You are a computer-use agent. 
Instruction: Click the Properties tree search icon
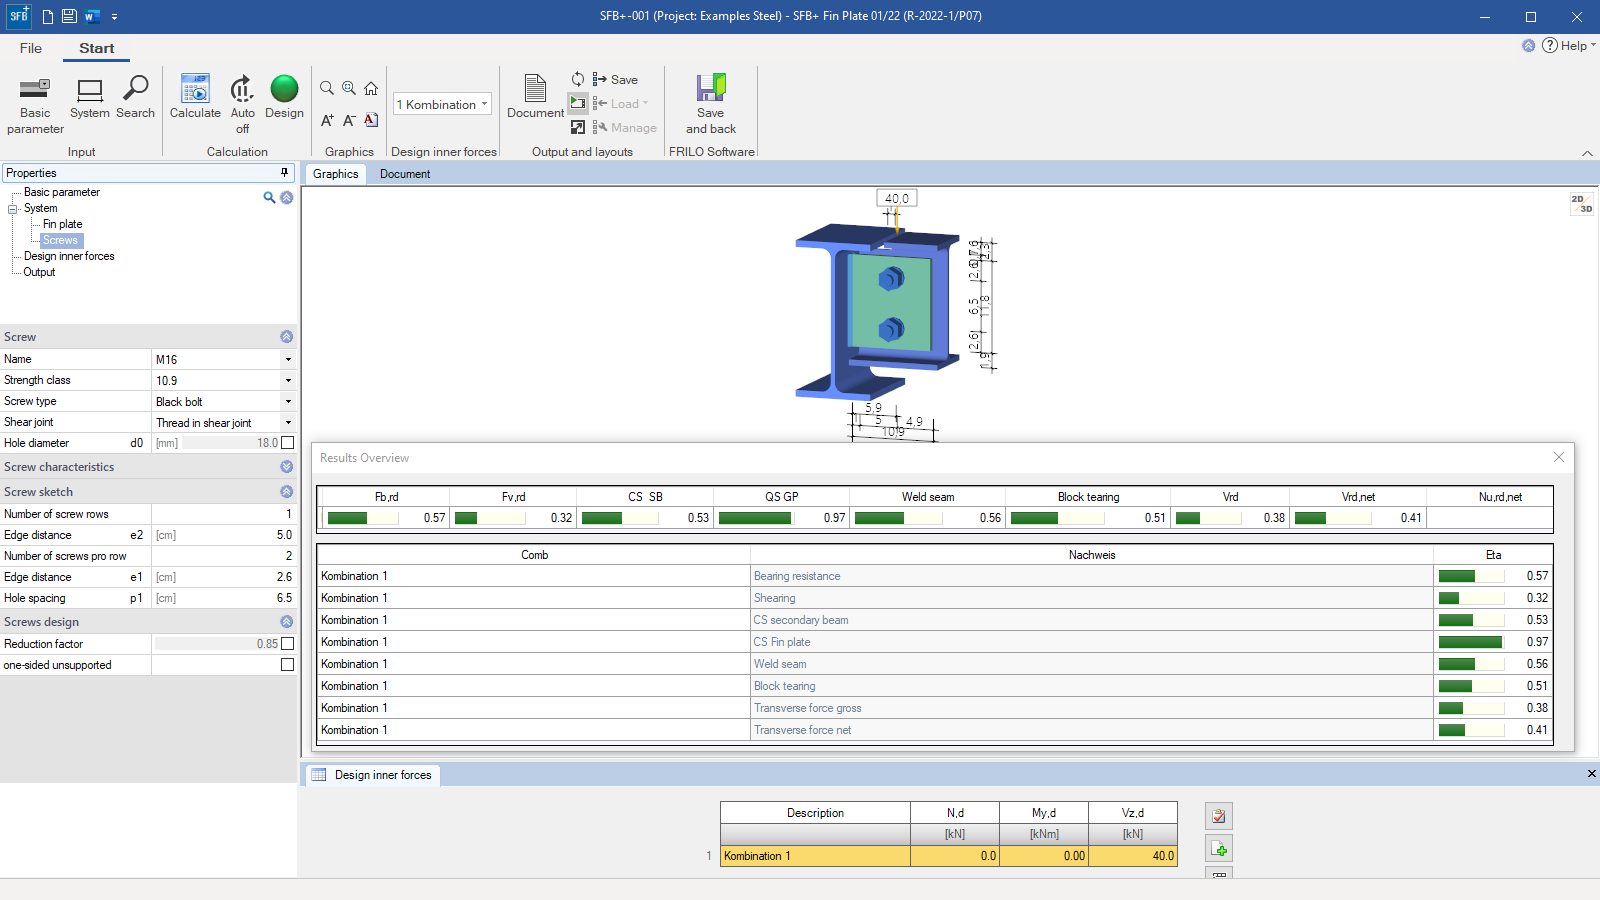(269, 198)
